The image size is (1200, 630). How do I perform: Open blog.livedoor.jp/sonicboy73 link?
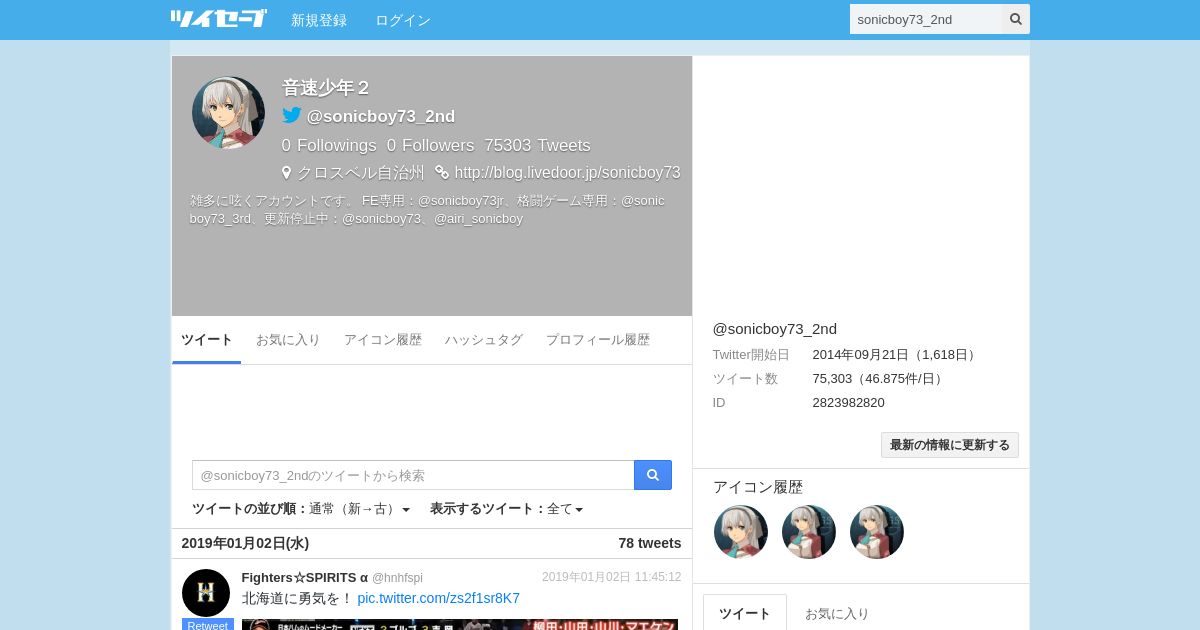(567, 172)
